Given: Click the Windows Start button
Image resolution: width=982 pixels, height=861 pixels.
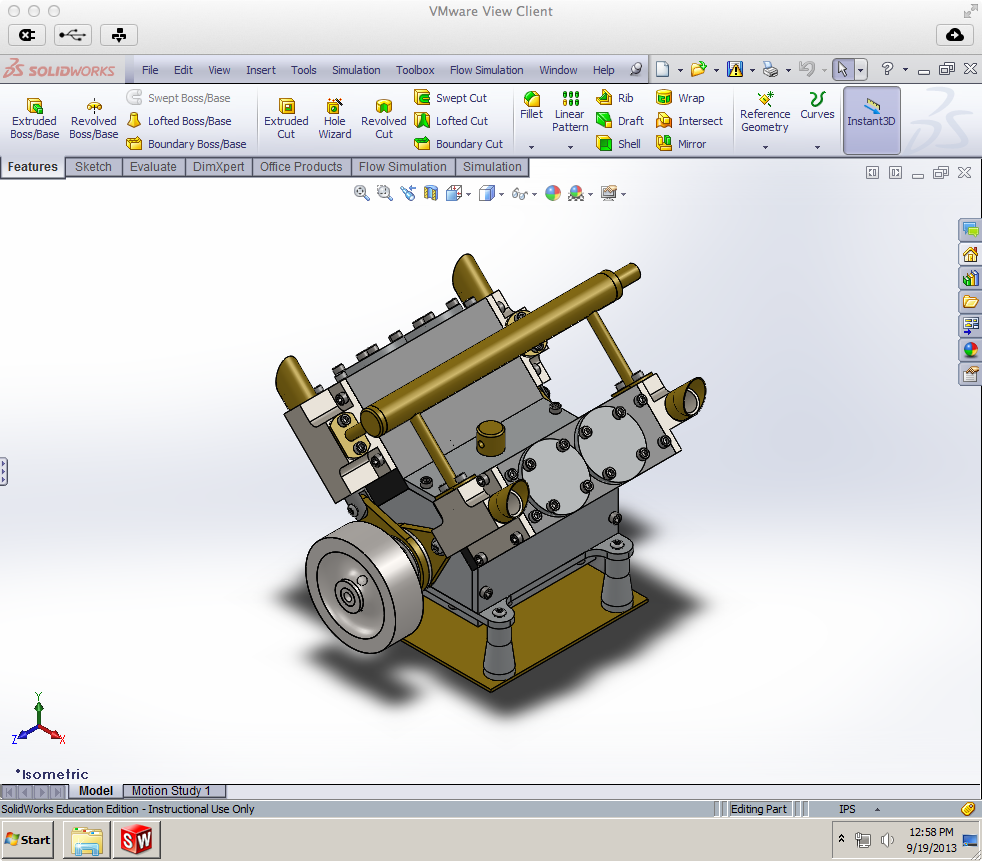Looking at the screenshot, I should pyautogui.click(x=27, y=840).
